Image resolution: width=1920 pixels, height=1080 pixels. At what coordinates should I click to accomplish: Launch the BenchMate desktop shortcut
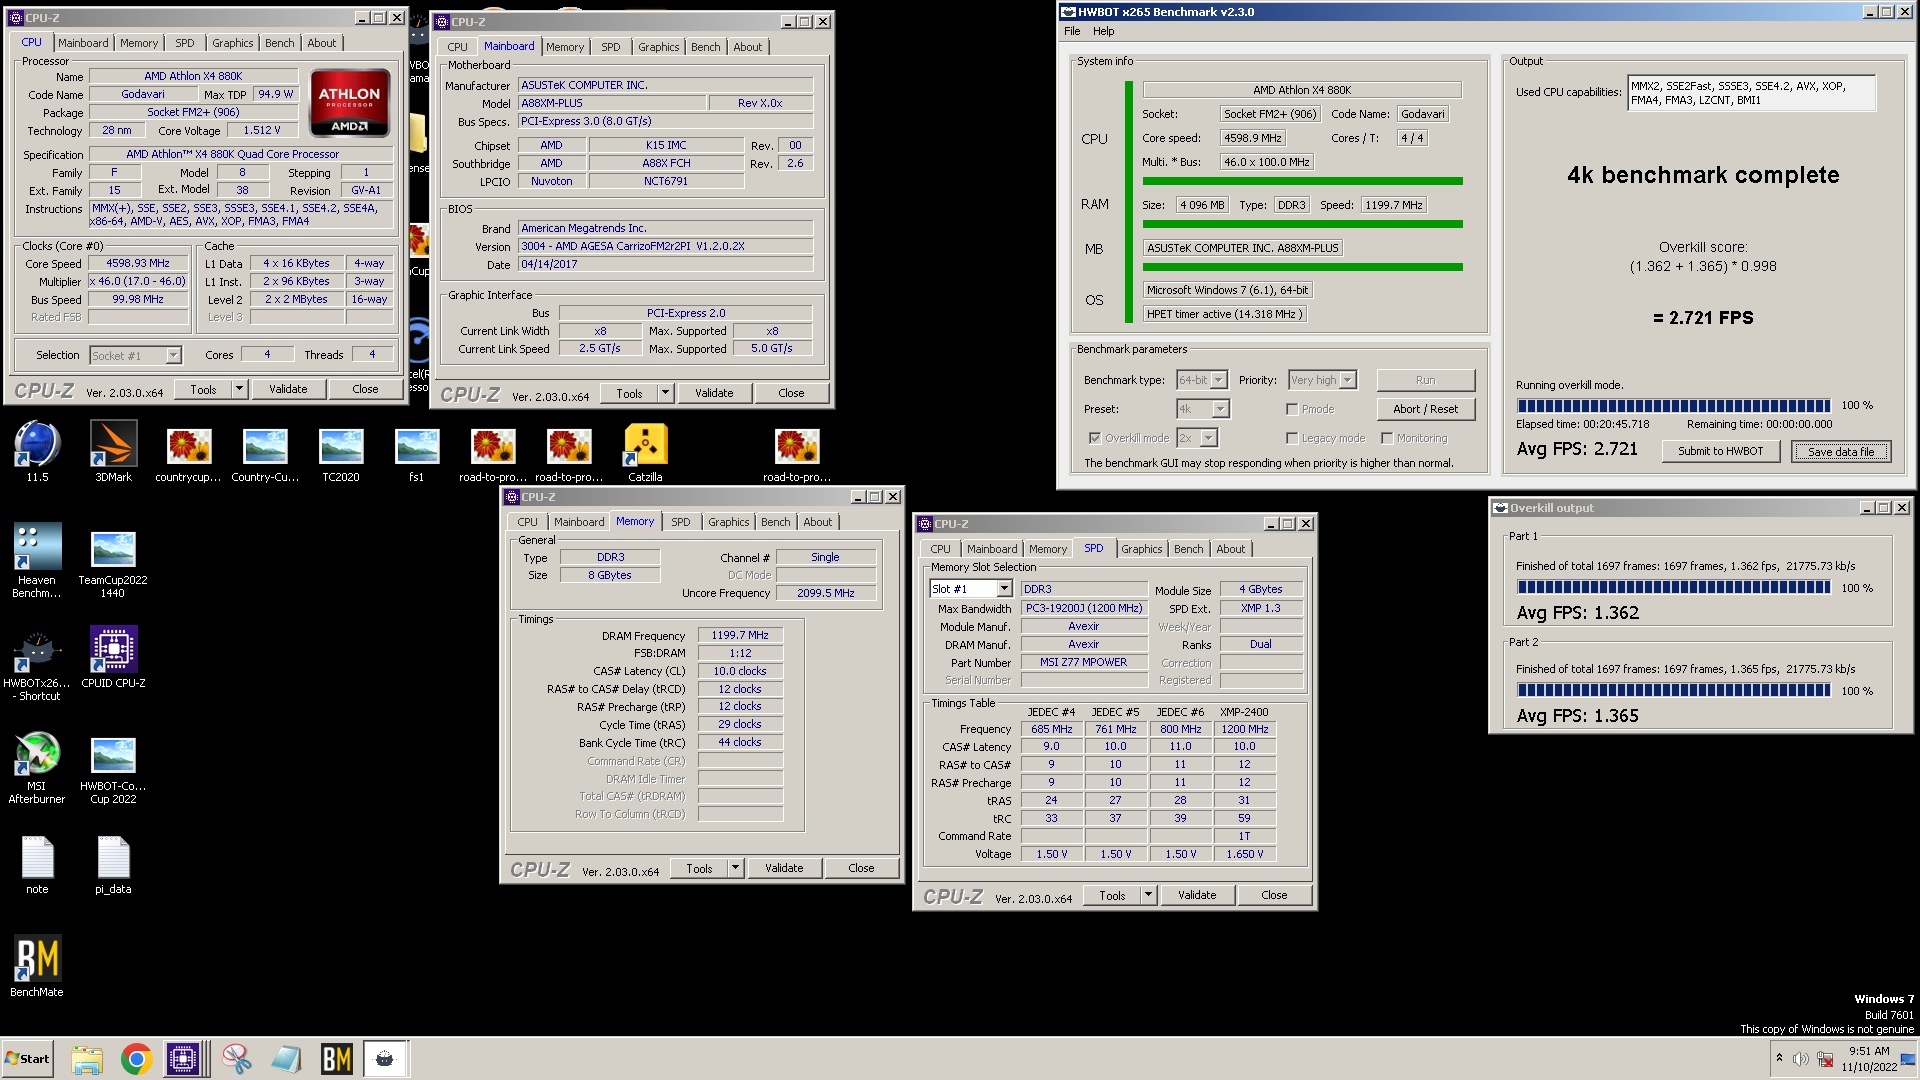[x=37, y=966]
